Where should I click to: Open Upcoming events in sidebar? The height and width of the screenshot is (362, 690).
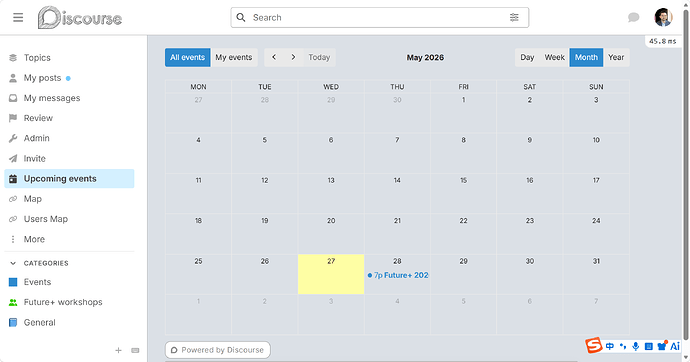pos(69,179)
